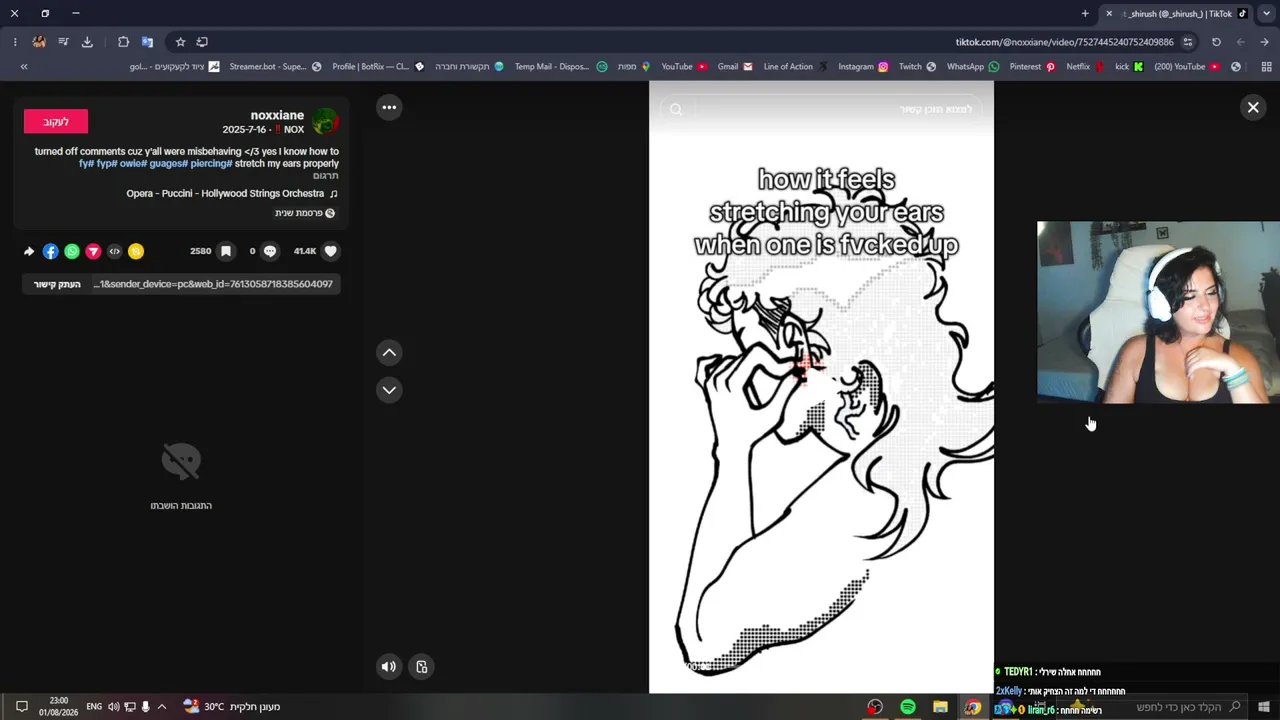Get the embed code icon

coord(114,252)
